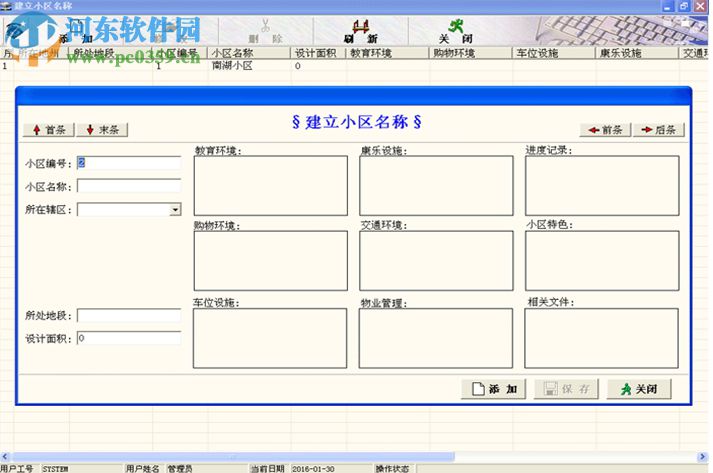Click the scrollbar right arrow
713x473 pixels.
click(703, 457)
